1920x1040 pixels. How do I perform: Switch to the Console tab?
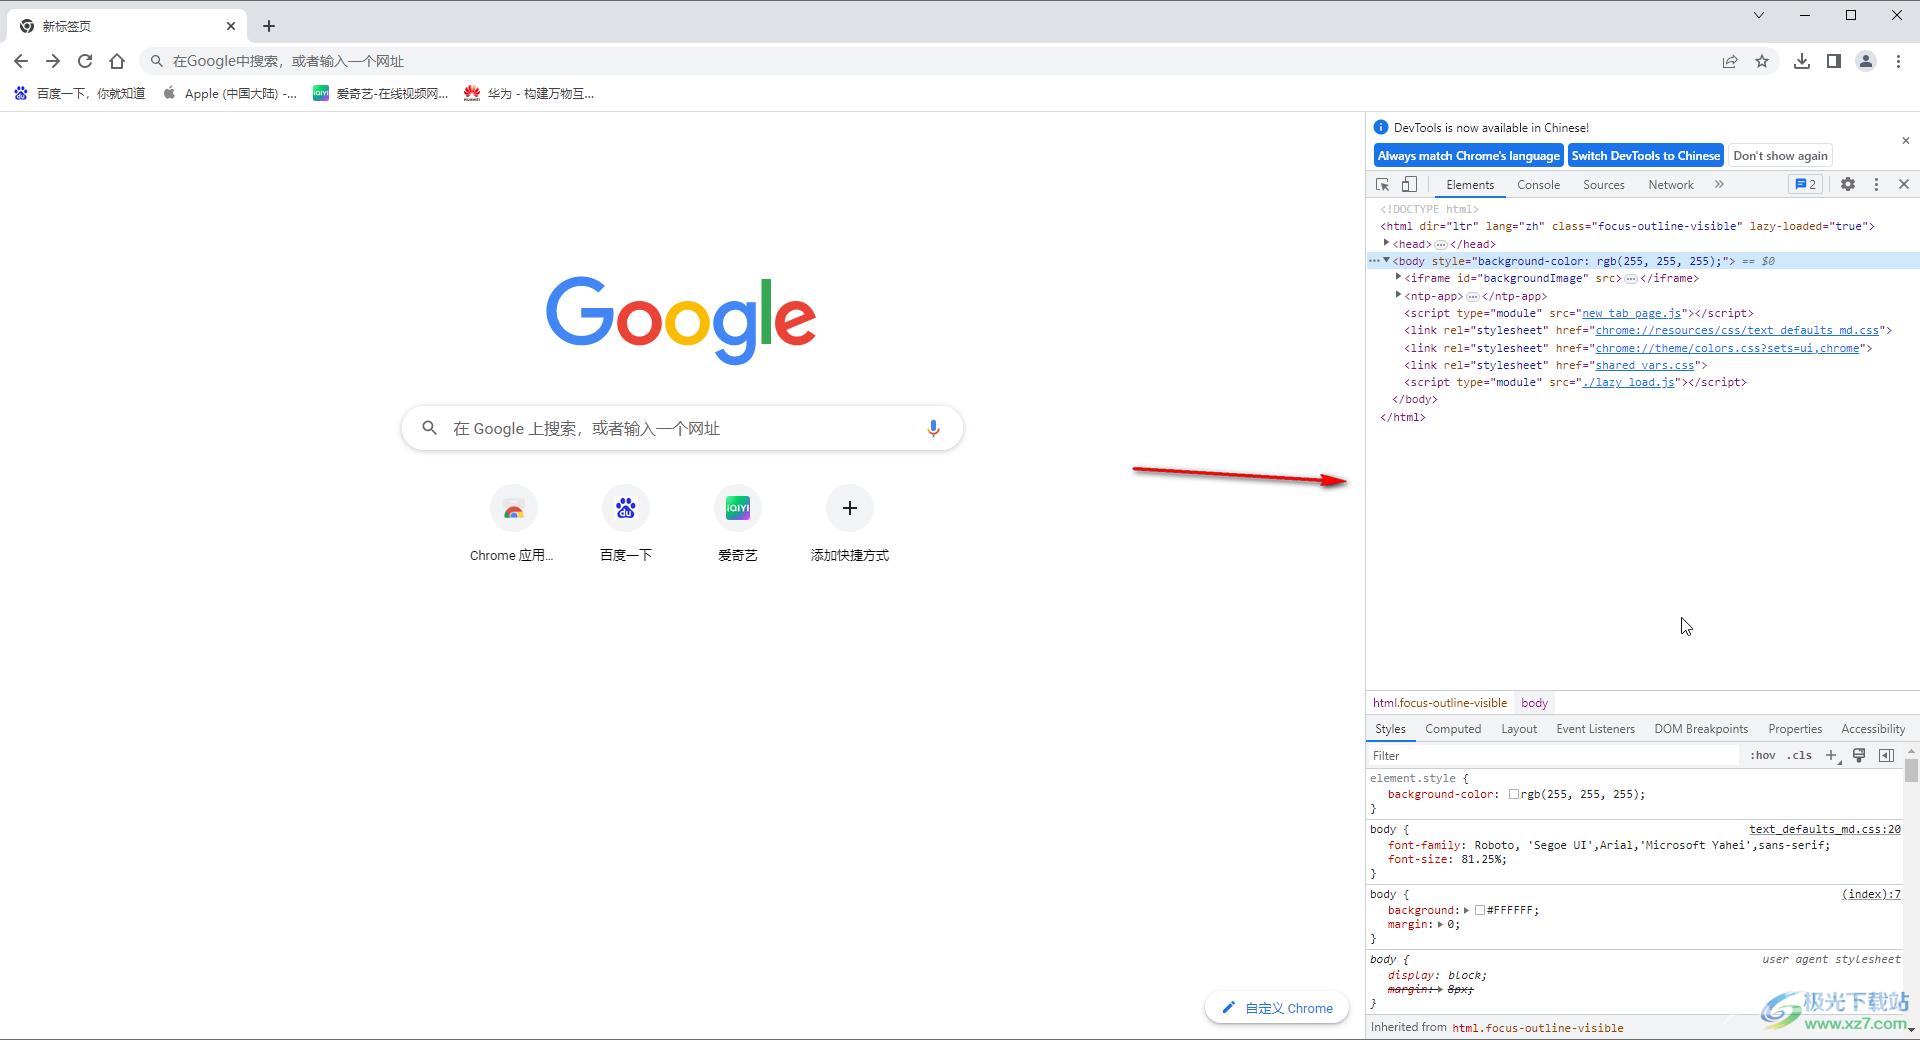click(1538, 185)
